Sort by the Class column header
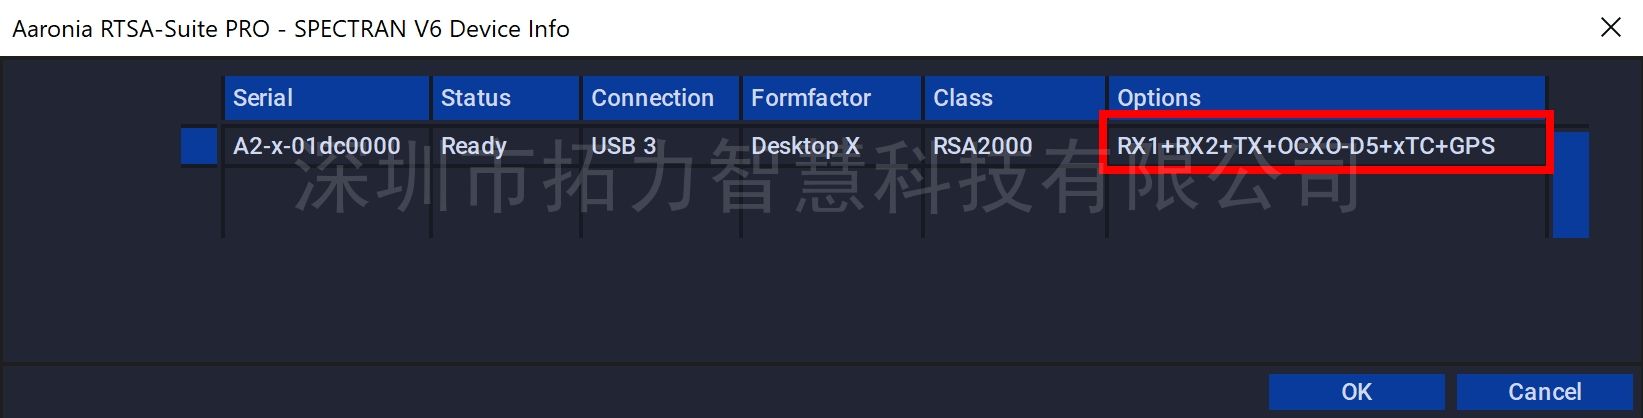The width and height of the screenshot is (1643, 418). (1015, 98)
